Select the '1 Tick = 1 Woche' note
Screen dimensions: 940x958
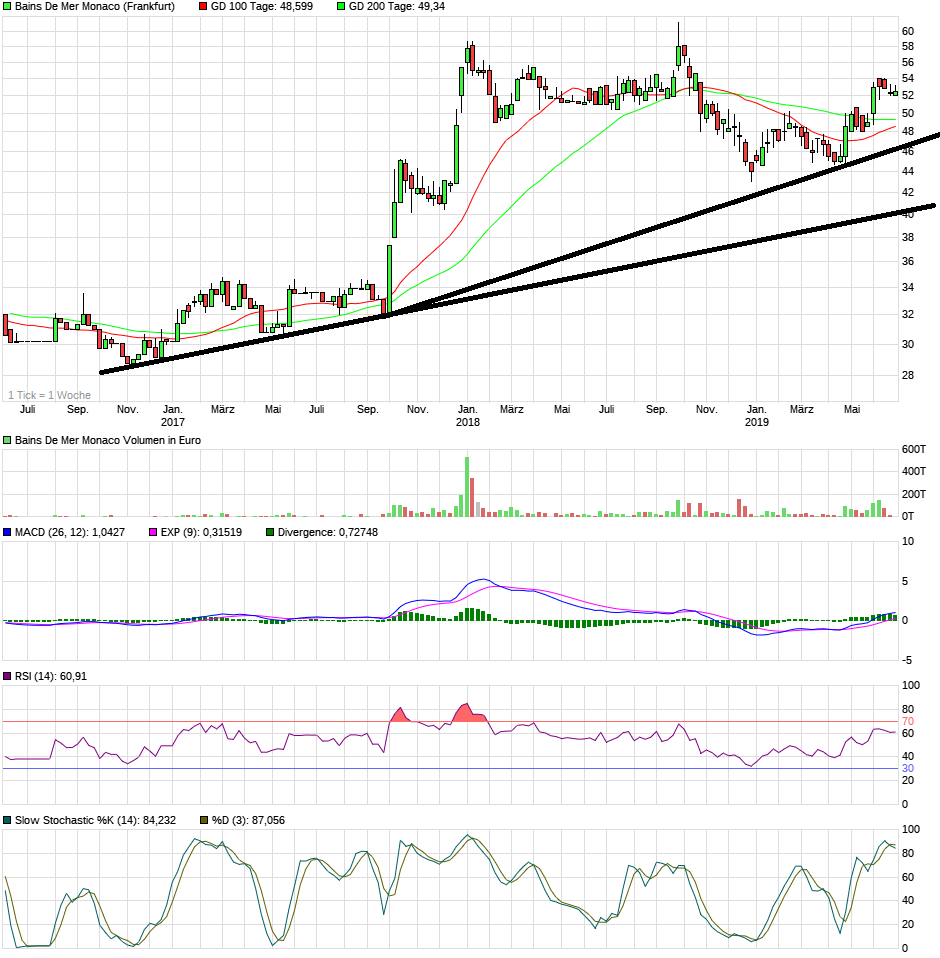coord(49,395)
